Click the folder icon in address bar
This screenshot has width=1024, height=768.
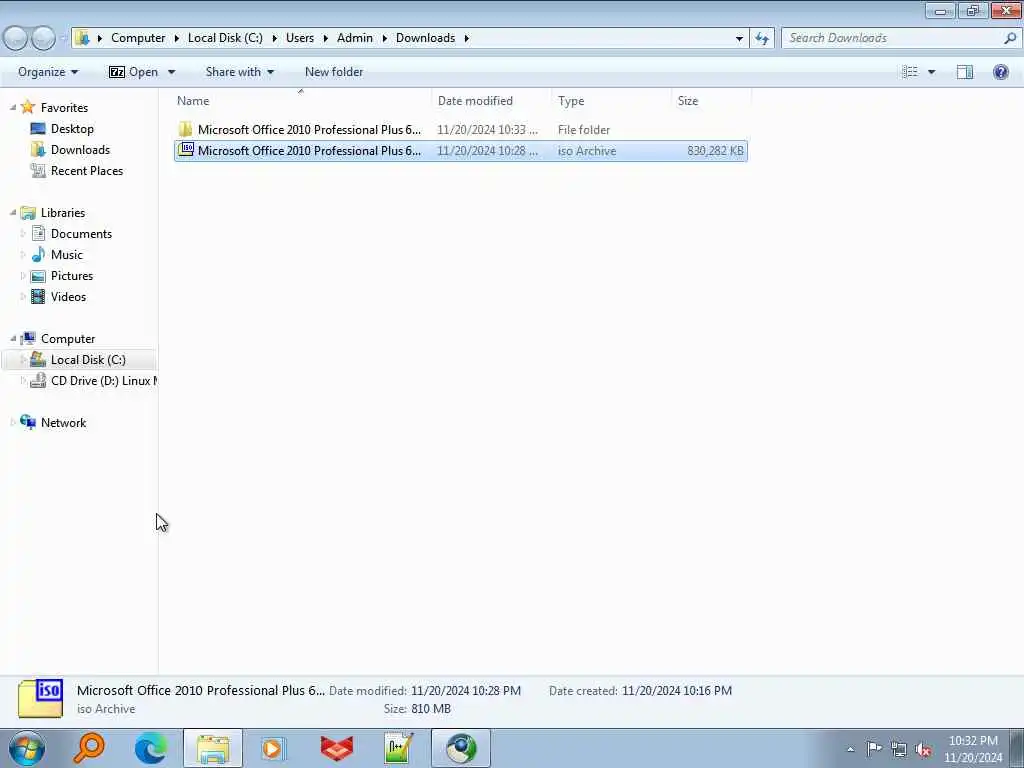pyautogui.click(x=82, y=38)
